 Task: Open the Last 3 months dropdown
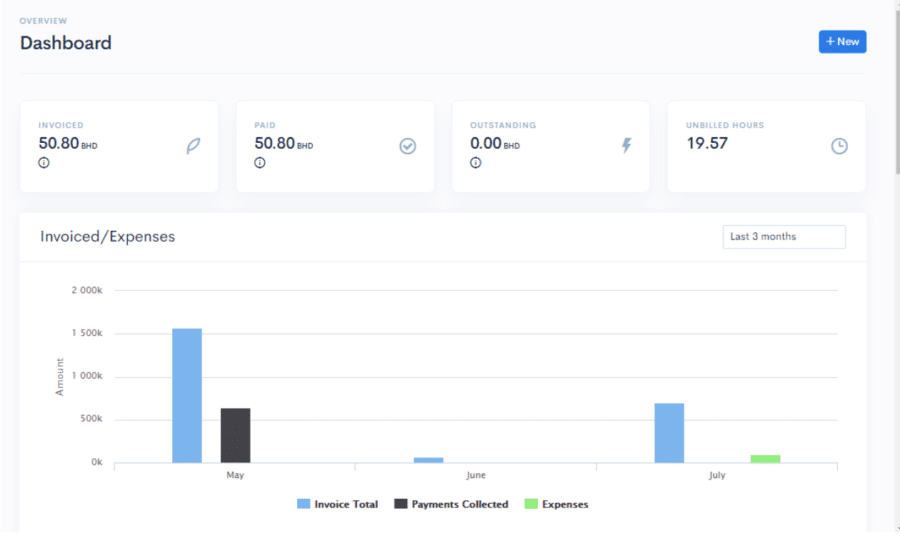pos(783,237)
